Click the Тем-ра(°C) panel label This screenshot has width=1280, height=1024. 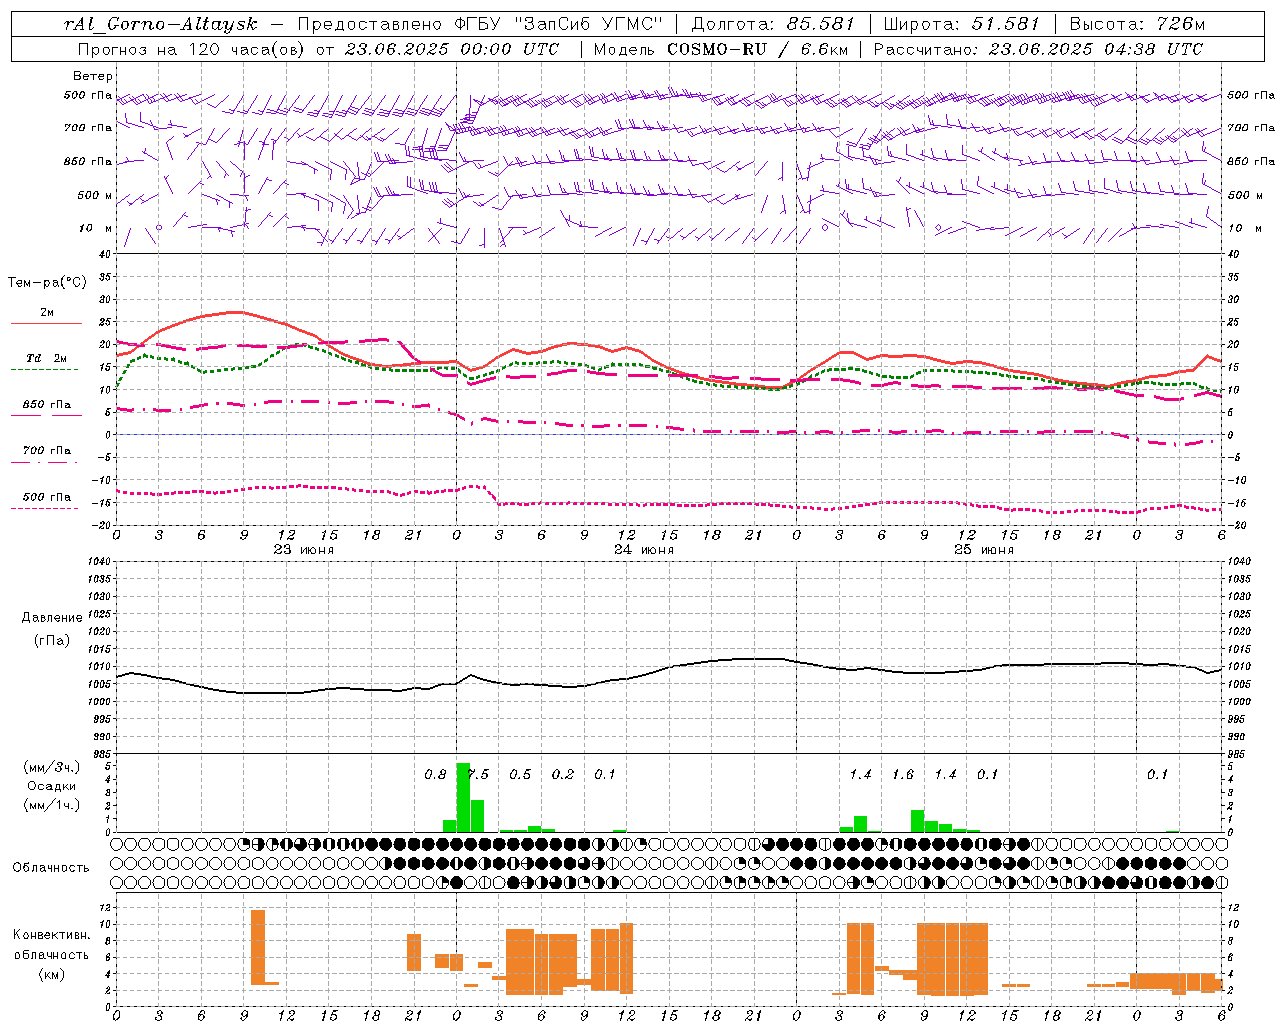point(46,283)
